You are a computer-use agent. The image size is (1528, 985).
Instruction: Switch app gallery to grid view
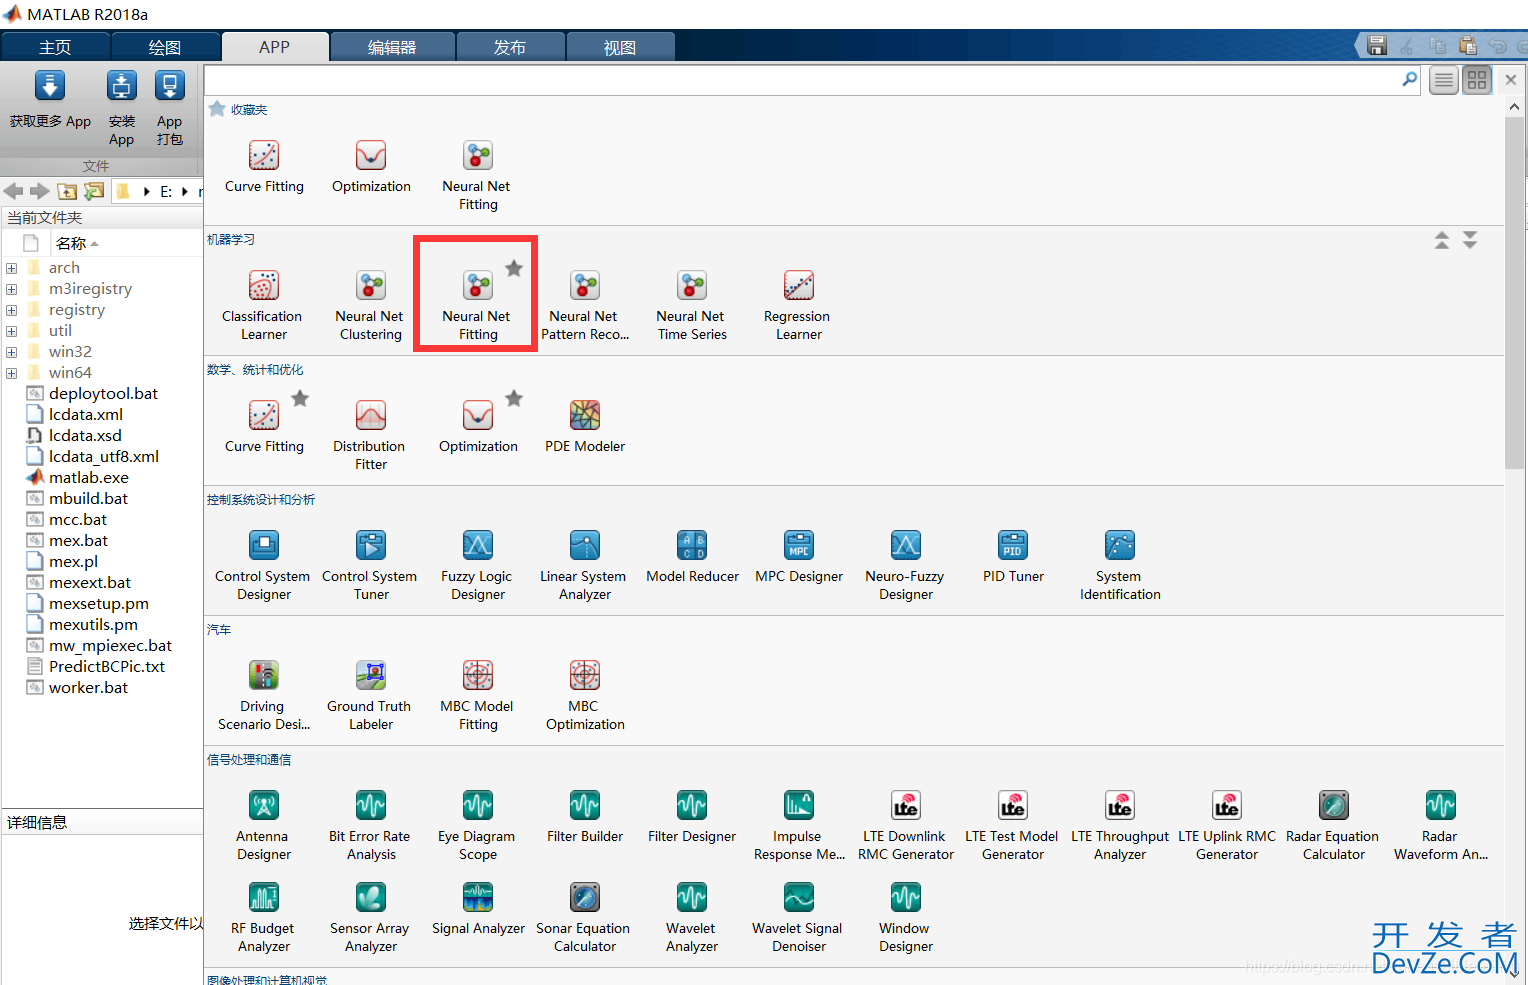click(1477, 80)
